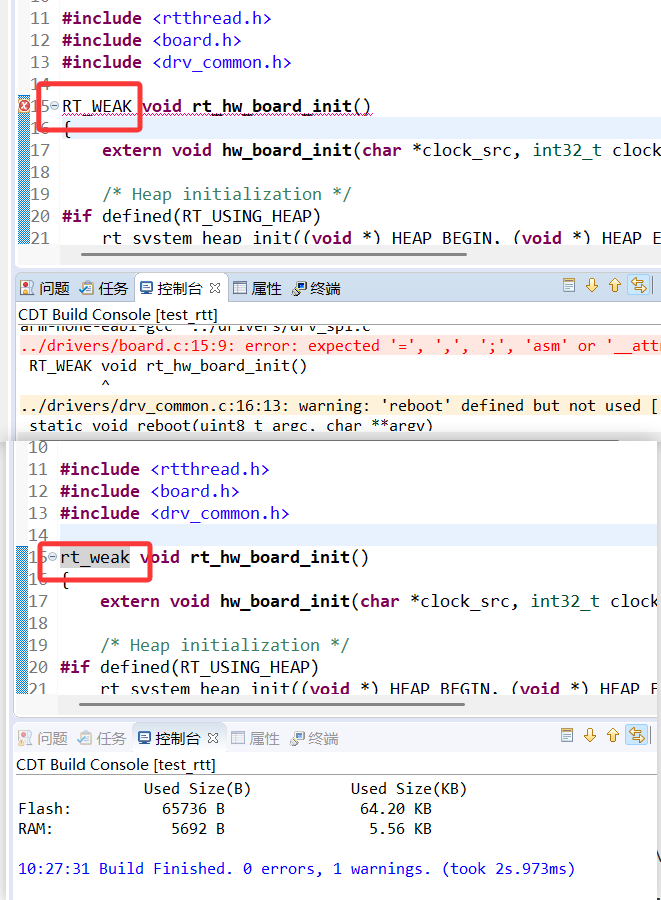Viewport: 661px width, 900px height.
Task: Click the highlighted rt_weak keyword in editor
Action: 95,557
